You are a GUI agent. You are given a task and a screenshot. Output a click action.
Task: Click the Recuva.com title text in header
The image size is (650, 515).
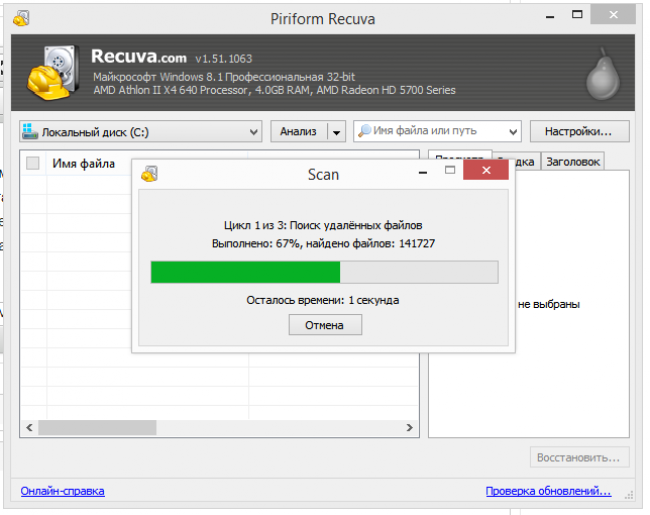click(139, 56)
